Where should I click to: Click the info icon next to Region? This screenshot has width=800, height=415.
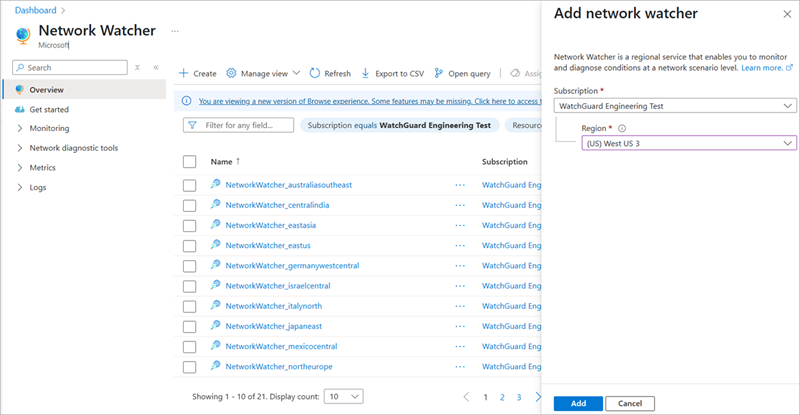pos(622,129)
